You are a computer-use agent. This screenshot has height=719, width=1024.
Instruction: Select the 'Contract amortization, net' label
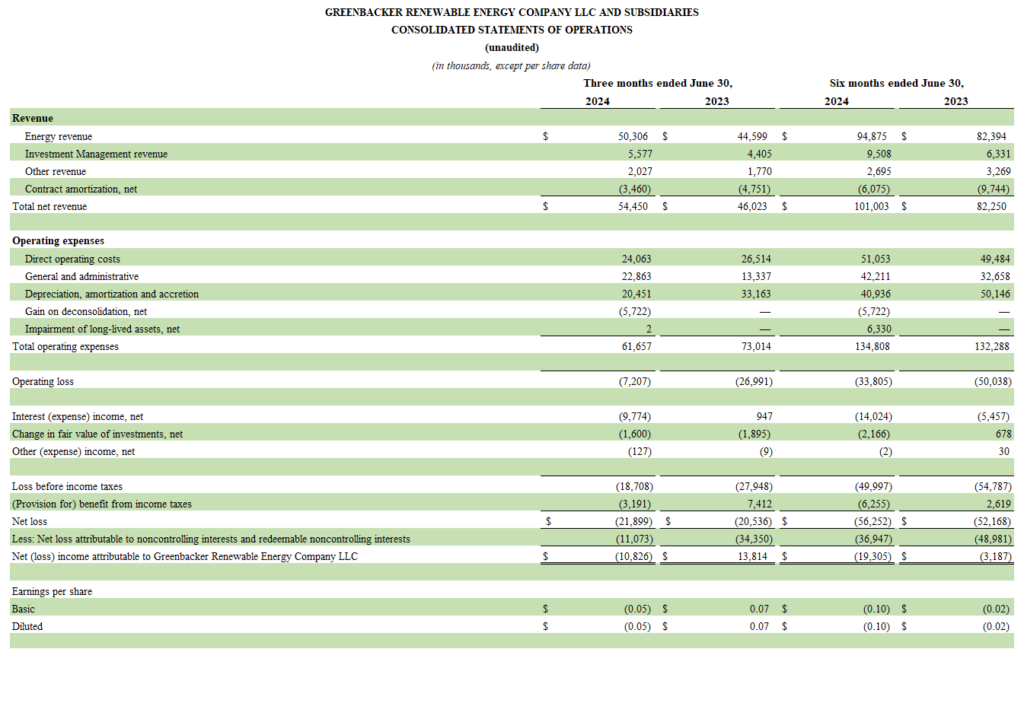(x=81, y=189)
